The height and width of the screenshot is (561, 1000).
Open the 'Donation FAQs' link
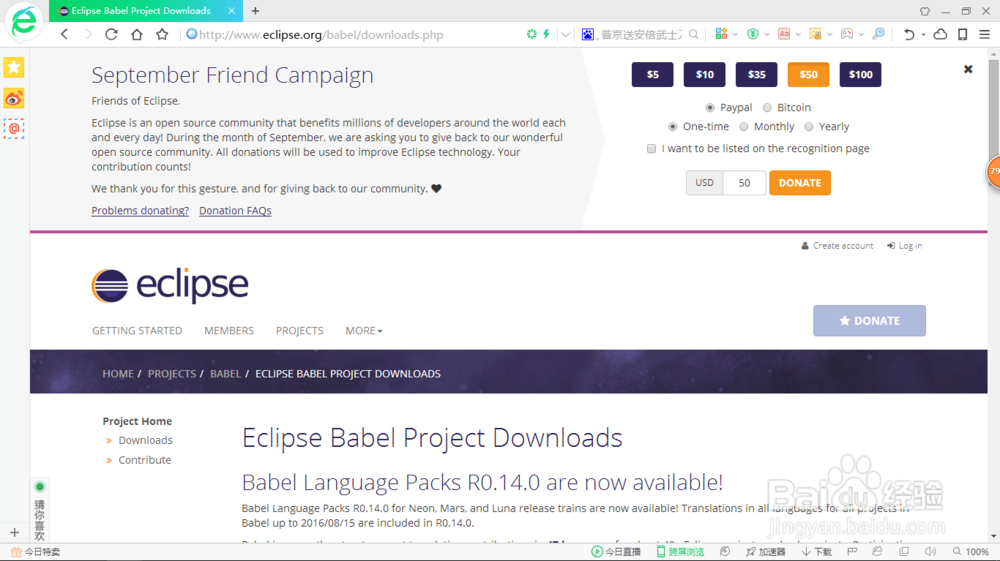(235, 210)
